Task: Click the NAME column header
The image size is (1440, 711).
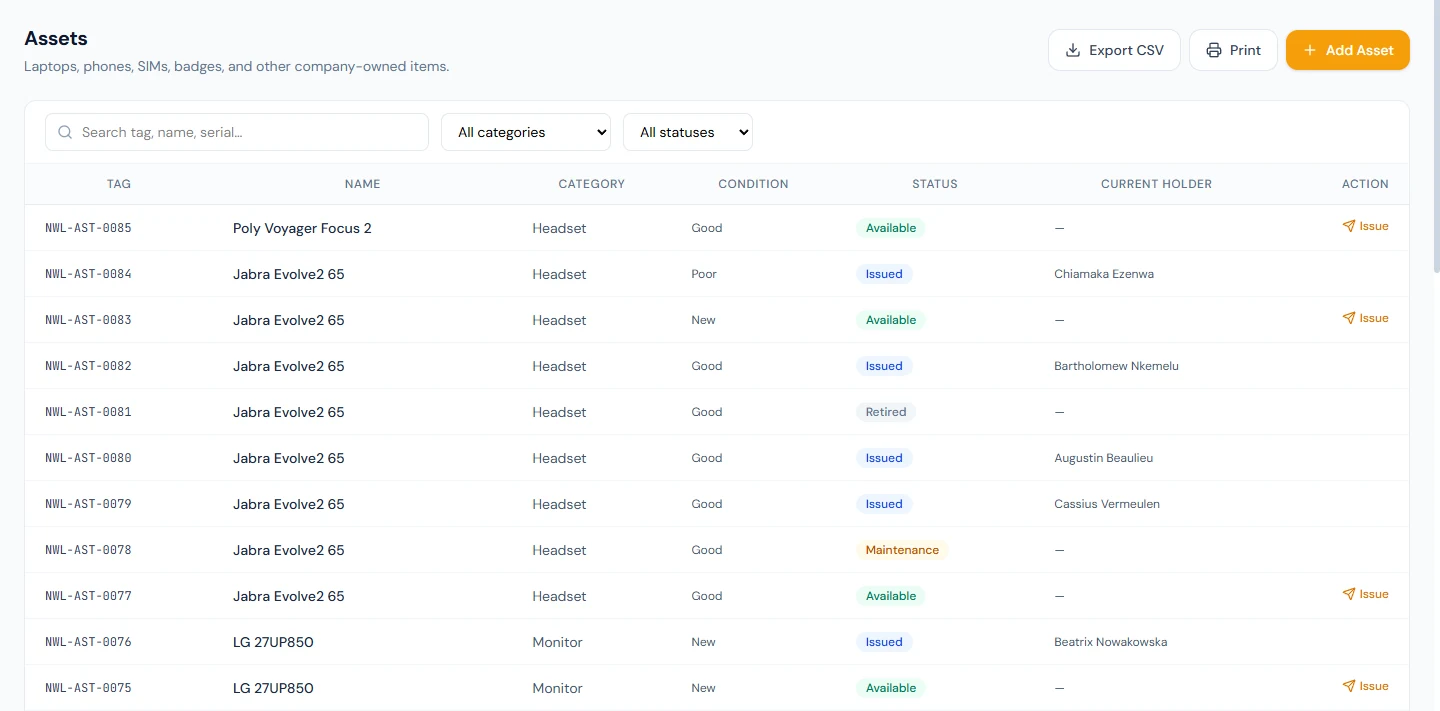Action: [x=363, y=184]
